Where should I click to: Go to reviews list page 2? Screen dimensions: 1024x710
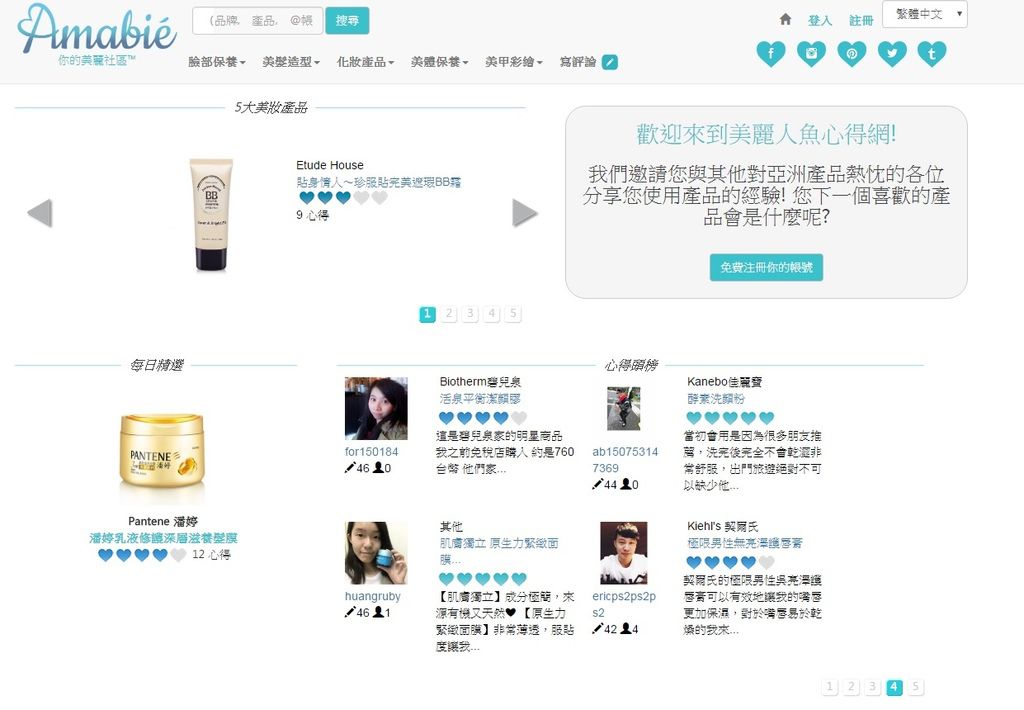pos(851,686)
